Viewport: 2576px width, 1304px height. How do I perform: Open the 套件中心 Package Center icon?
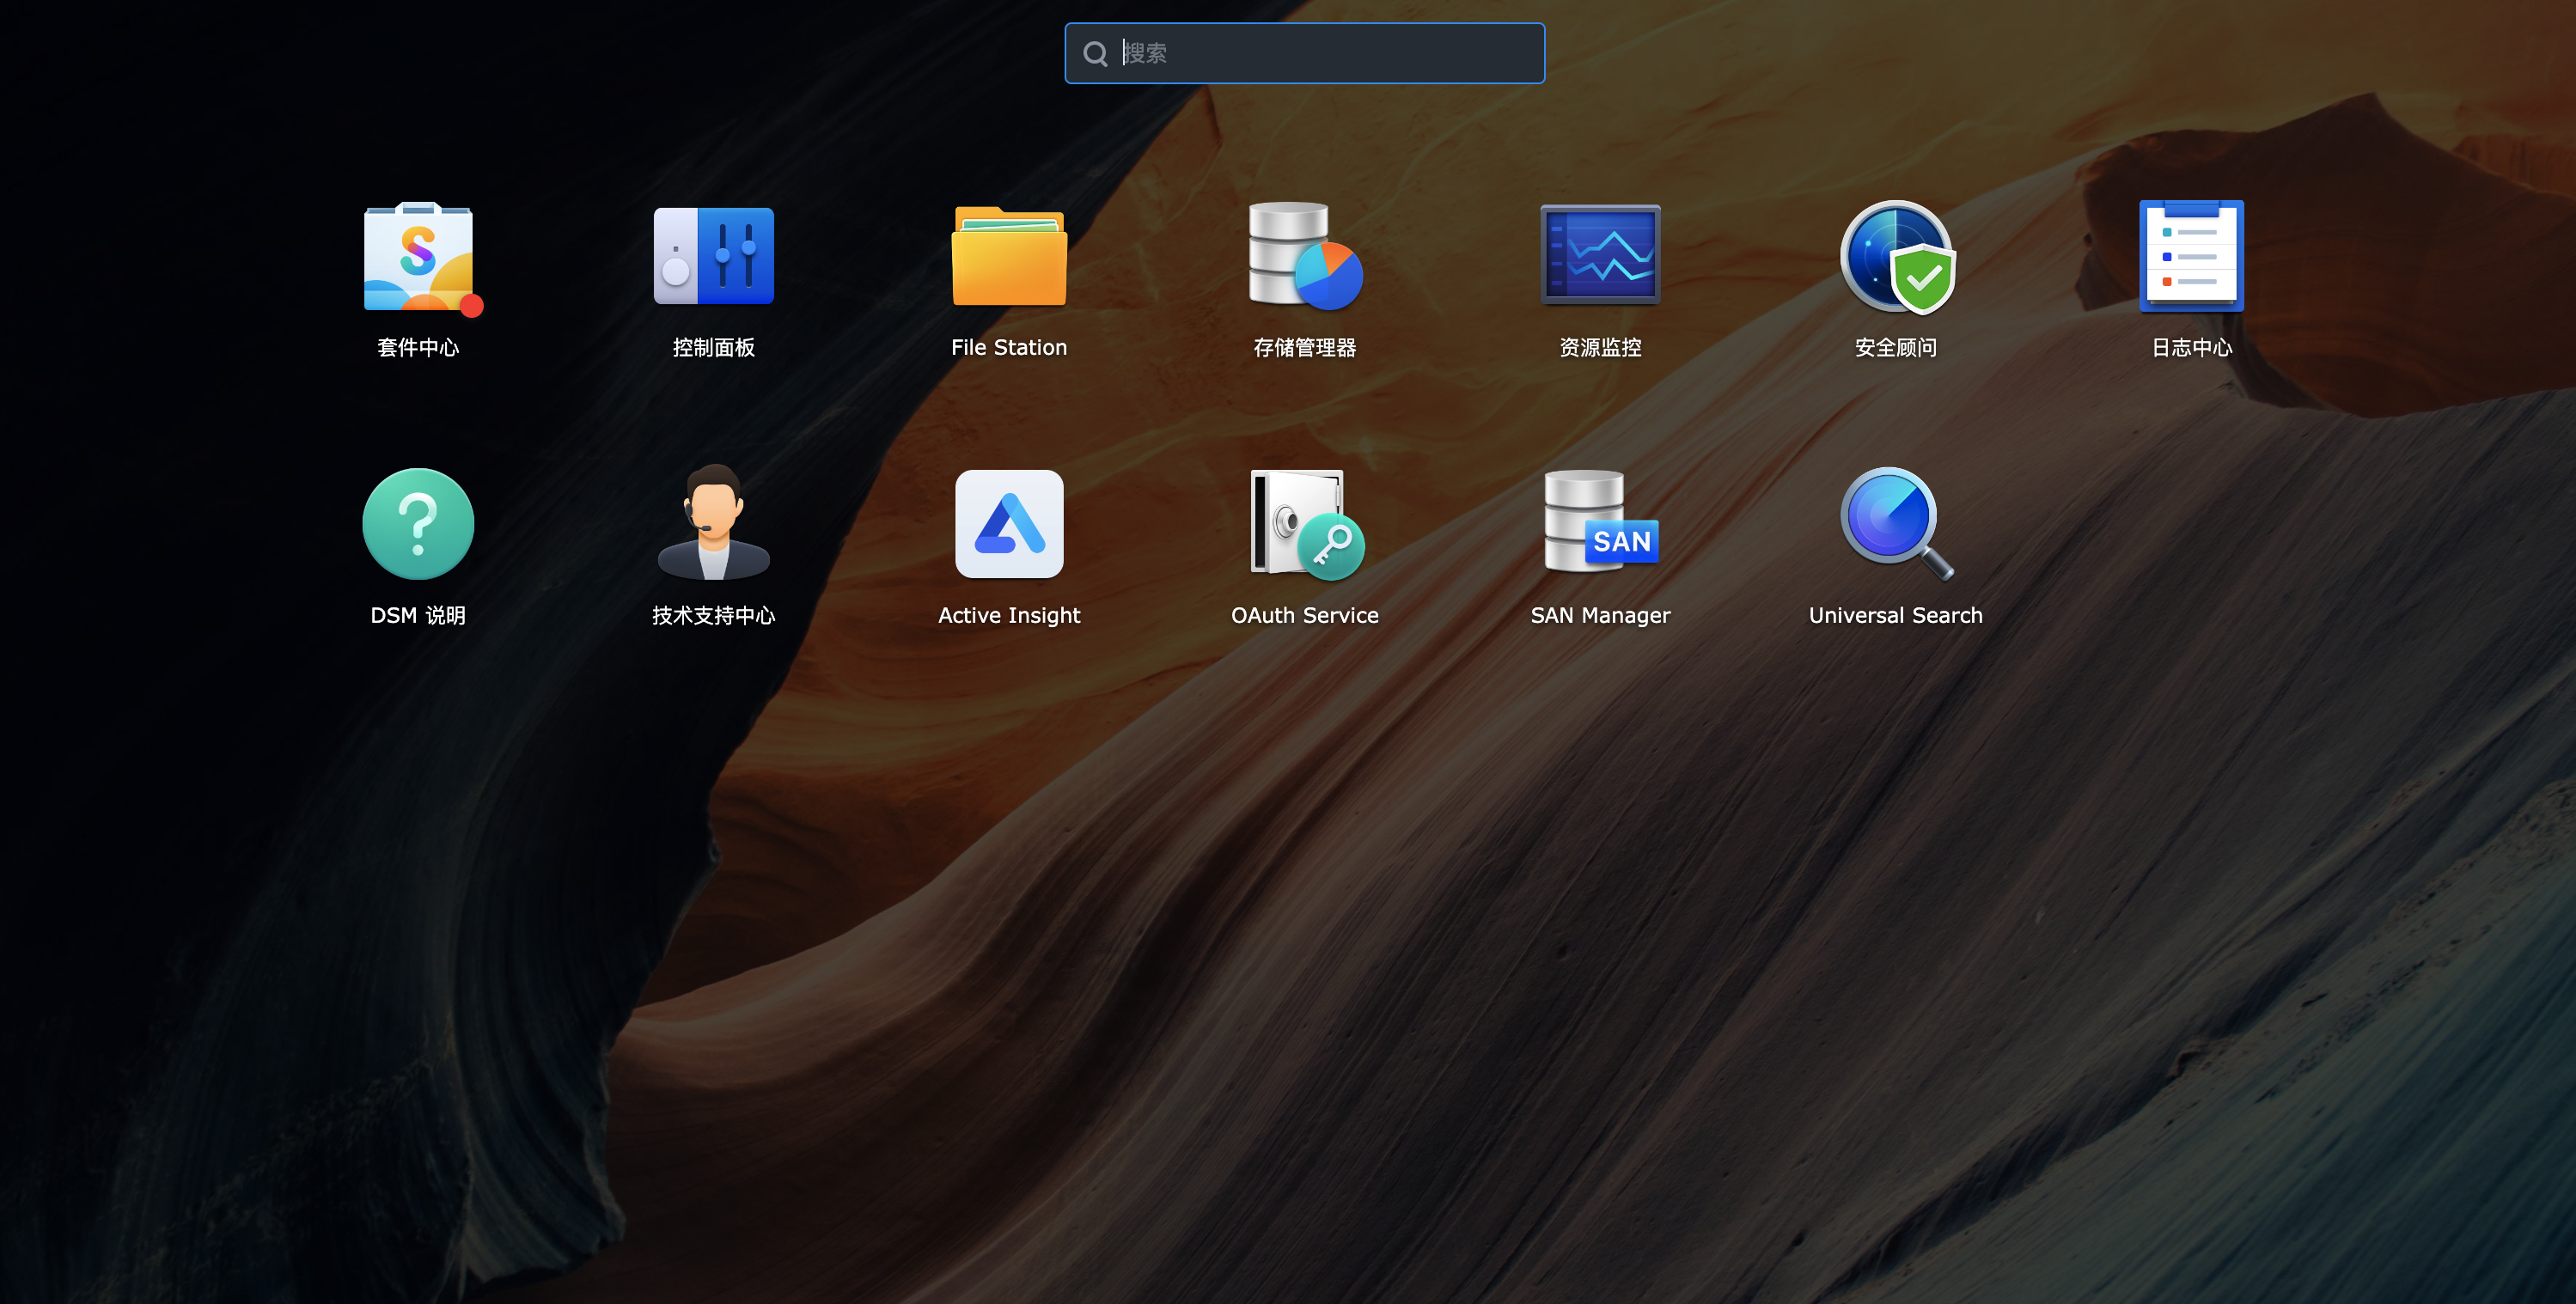tap(418, 257)
